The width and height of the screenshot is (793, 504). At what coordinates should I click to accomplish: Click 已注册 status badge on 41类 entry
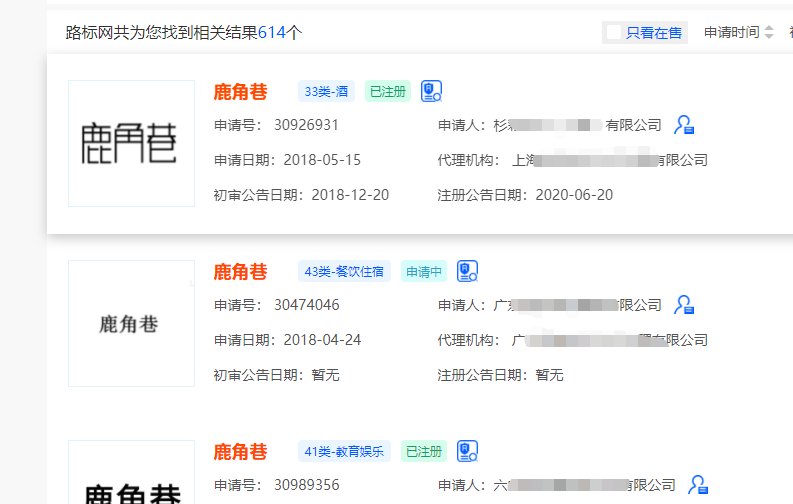coord(424,451)
